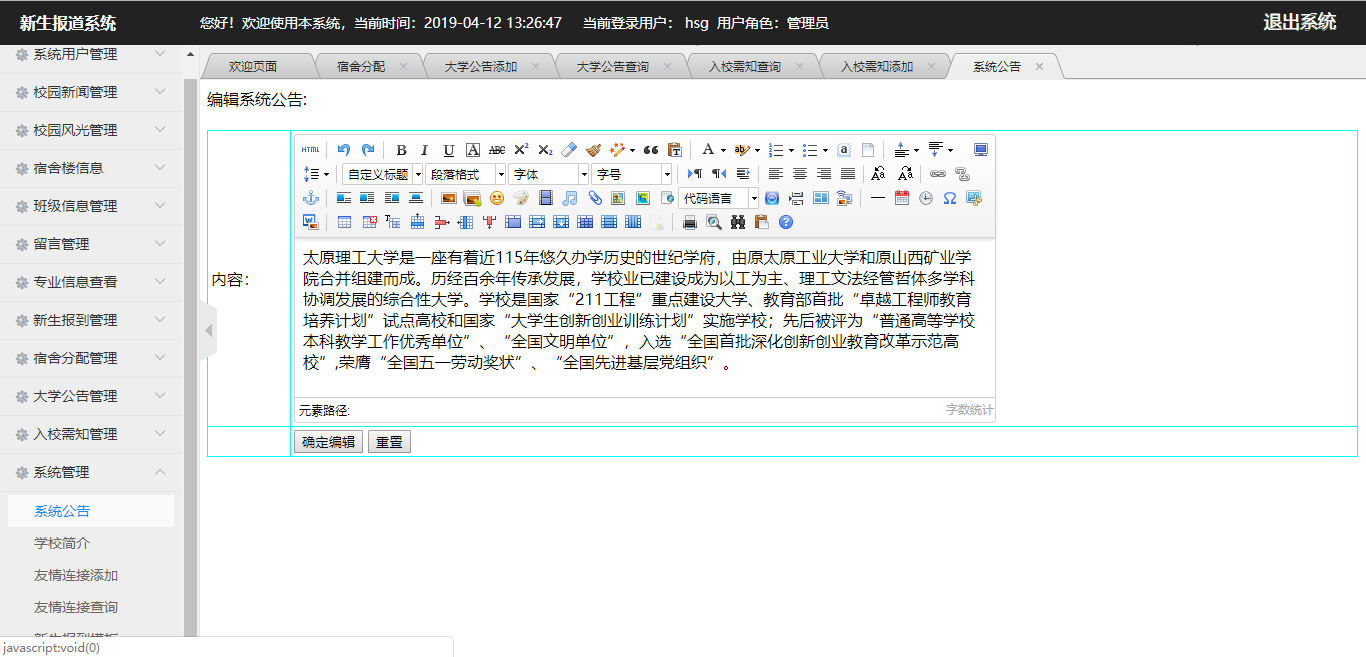Open the 代码语言 dropdown
This screenshot has height=657, width=1366.
pos(719,198)
